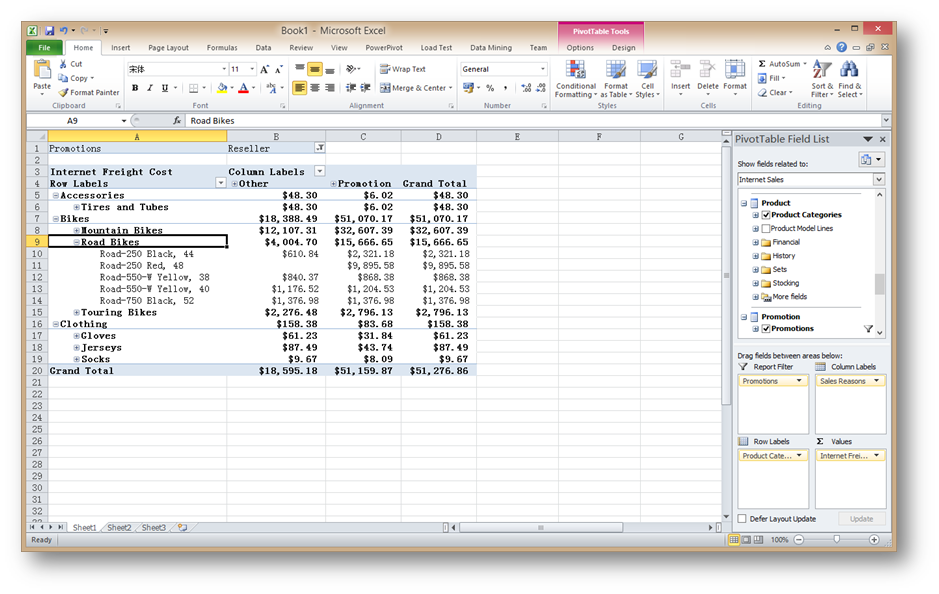This screenshot has height=594, width=939.
Task: Open the font name dropdown
Action: 224,69
